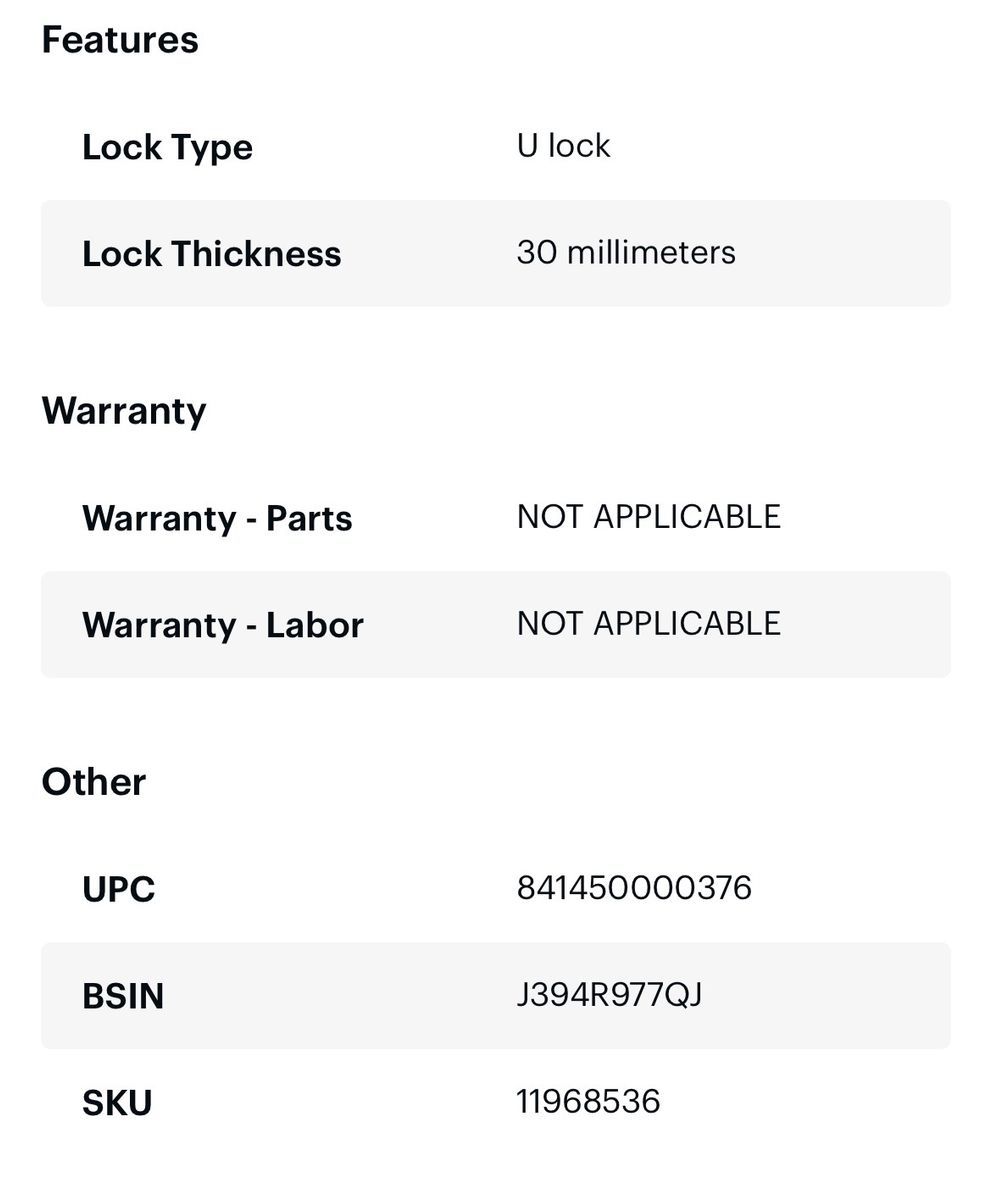Click the Lock Type label
Image resolution: width=992 pixels, height=1200 pixels.
point(167,147)
